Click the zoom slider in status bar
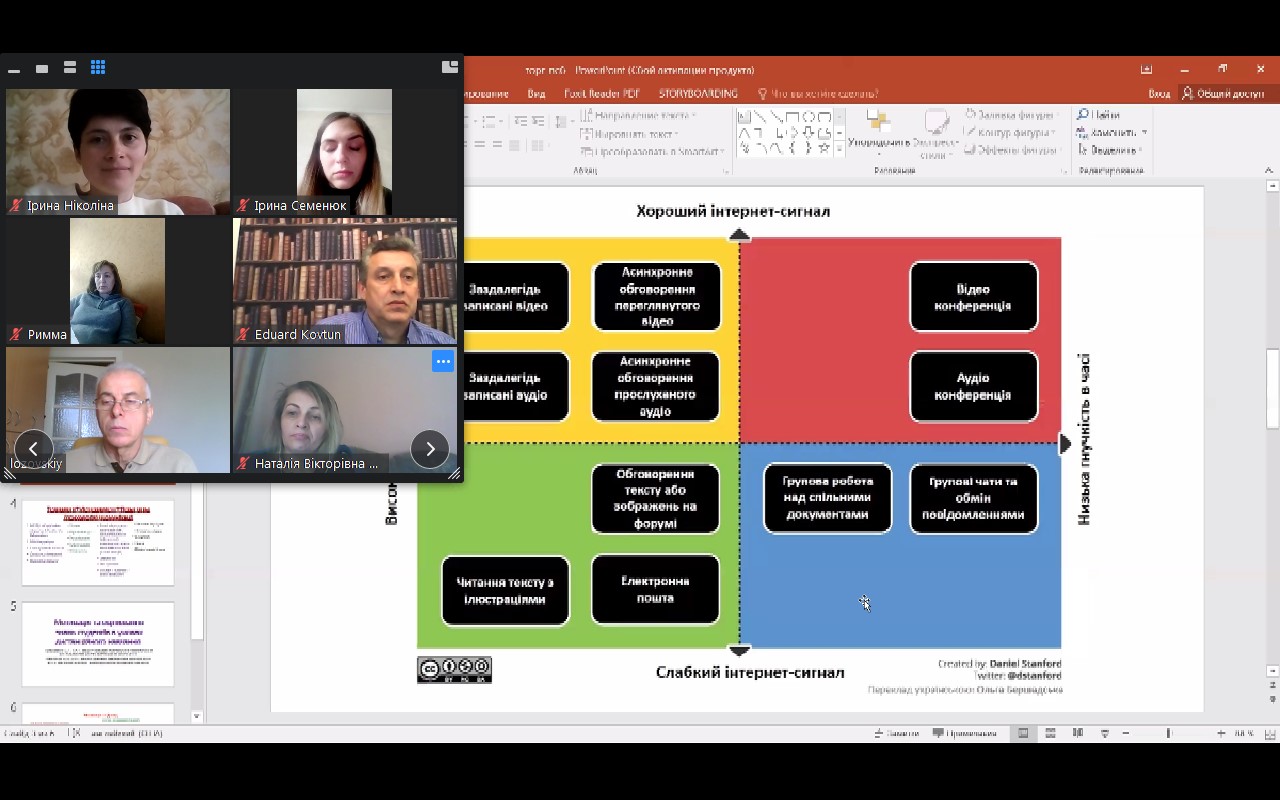Image resolution: width=1280 pixels, height=800 pixels. pos(1170,733)
